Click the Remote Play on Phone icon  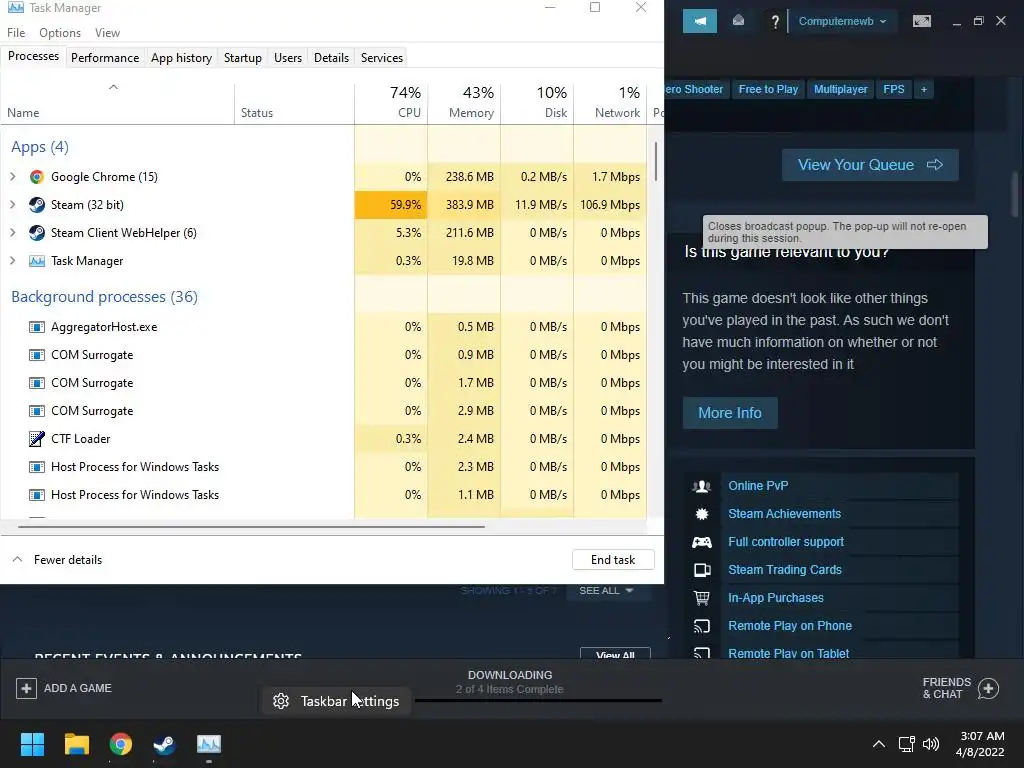pyautogui.click(x=702, y=626)
